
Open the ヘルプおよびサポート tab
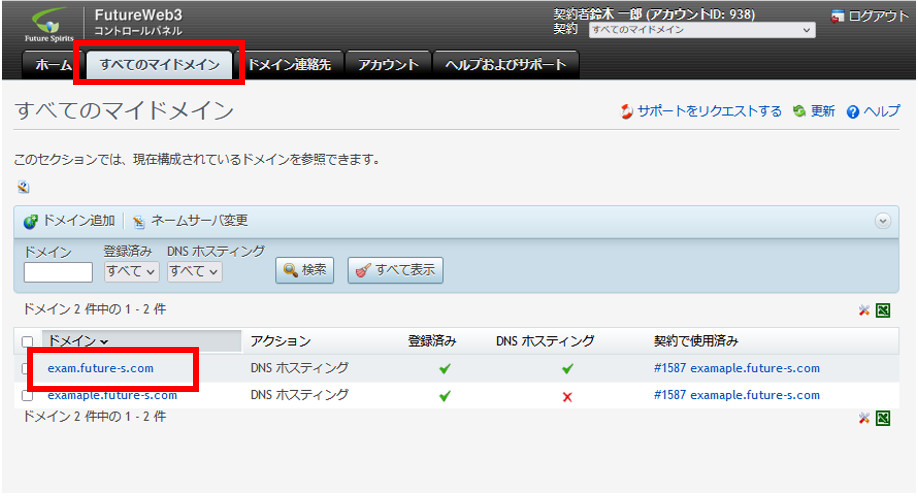pyautogui.click(x=506, y=64)
